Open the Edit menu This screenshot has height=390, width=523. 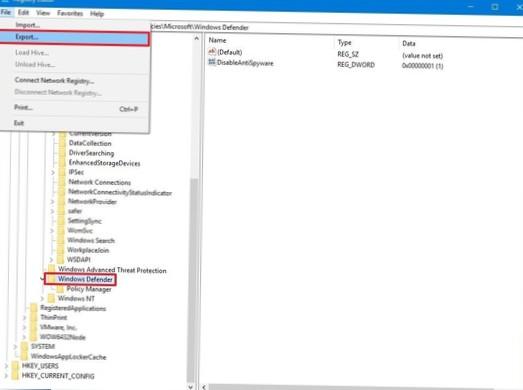click(23, 13)
